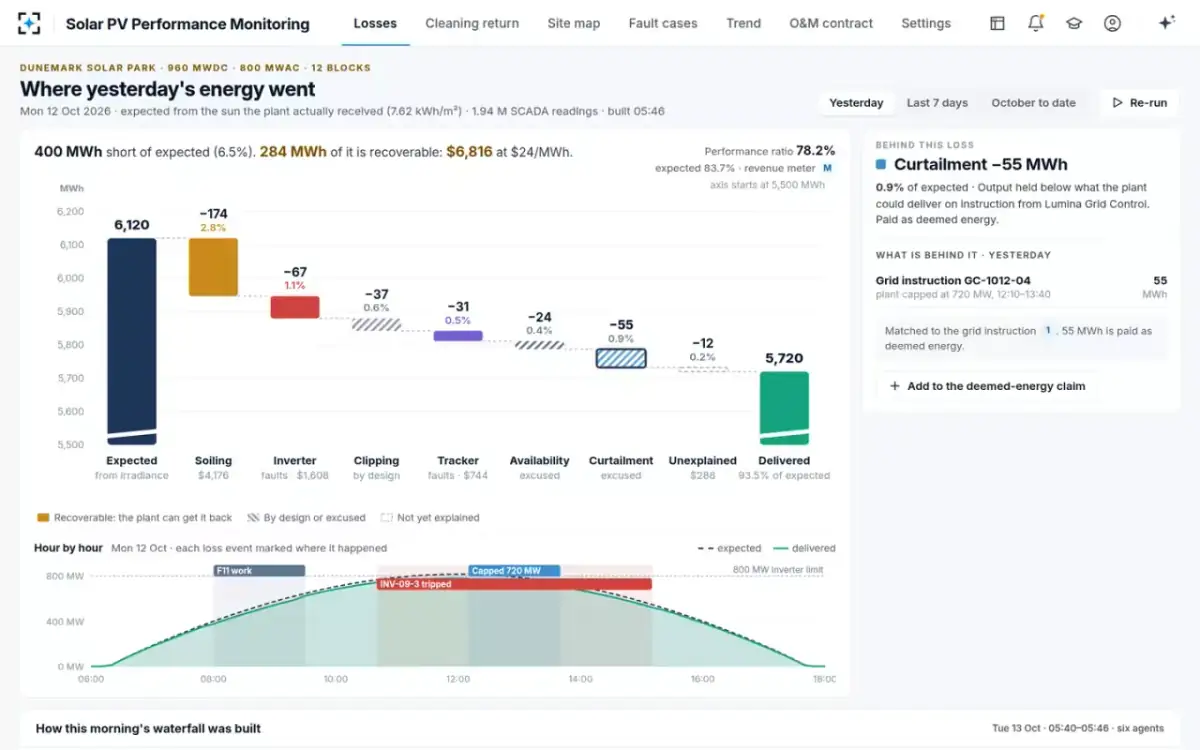Click the INV-09-3 tripped event marker

click(x=515, y=584)
